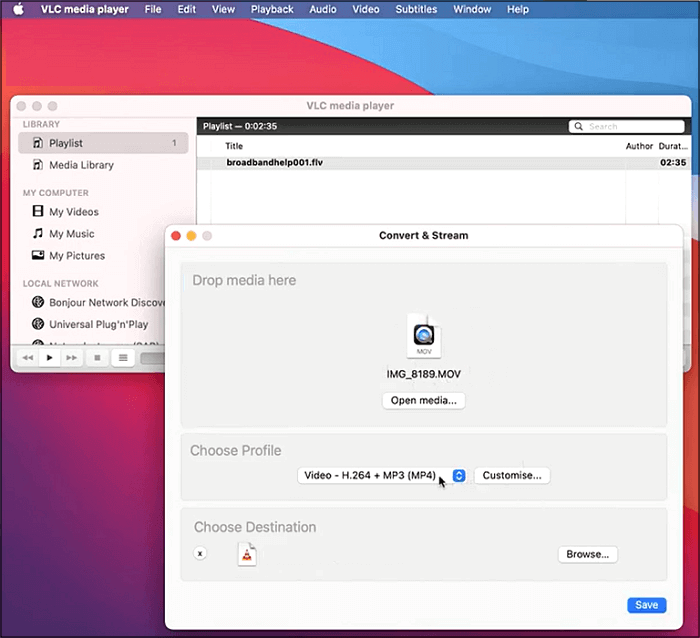
Task: Click the Browse... destination button
Action: click(x=587, y=554)
